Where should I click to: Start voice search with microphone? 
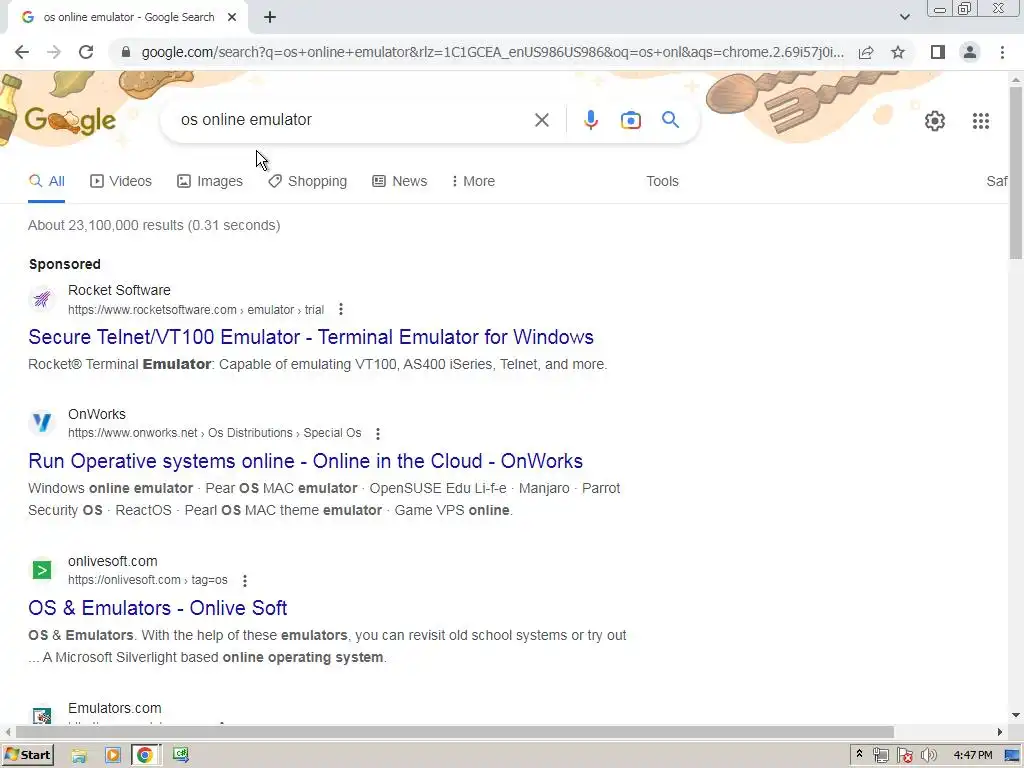[x=590, y=120]
